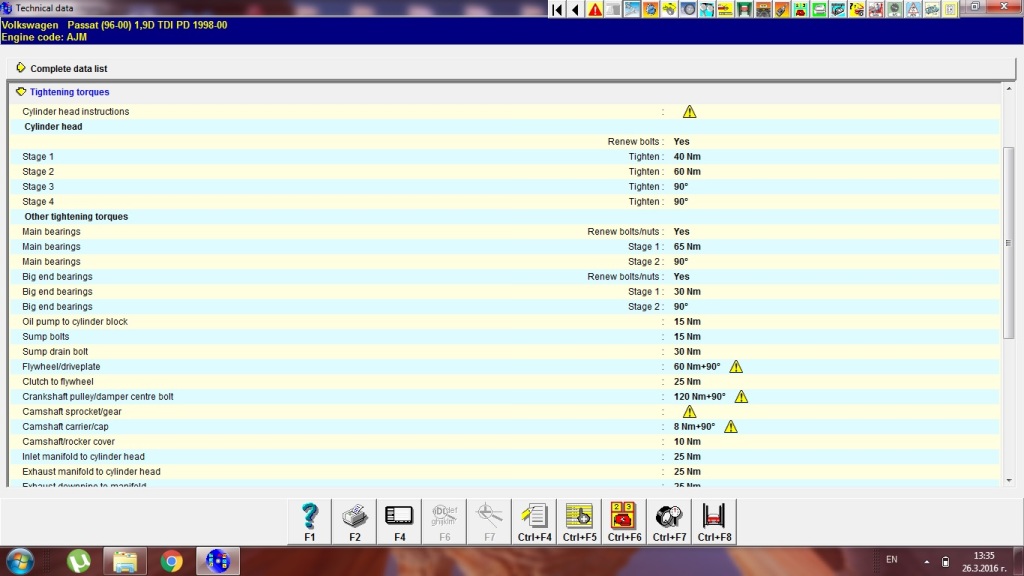This screenshot has width=1024, height=576.
Task: Open warning for Crankshaft pulley/damper centre bolt
Action: pyautogui.click(x=741, y=397)
